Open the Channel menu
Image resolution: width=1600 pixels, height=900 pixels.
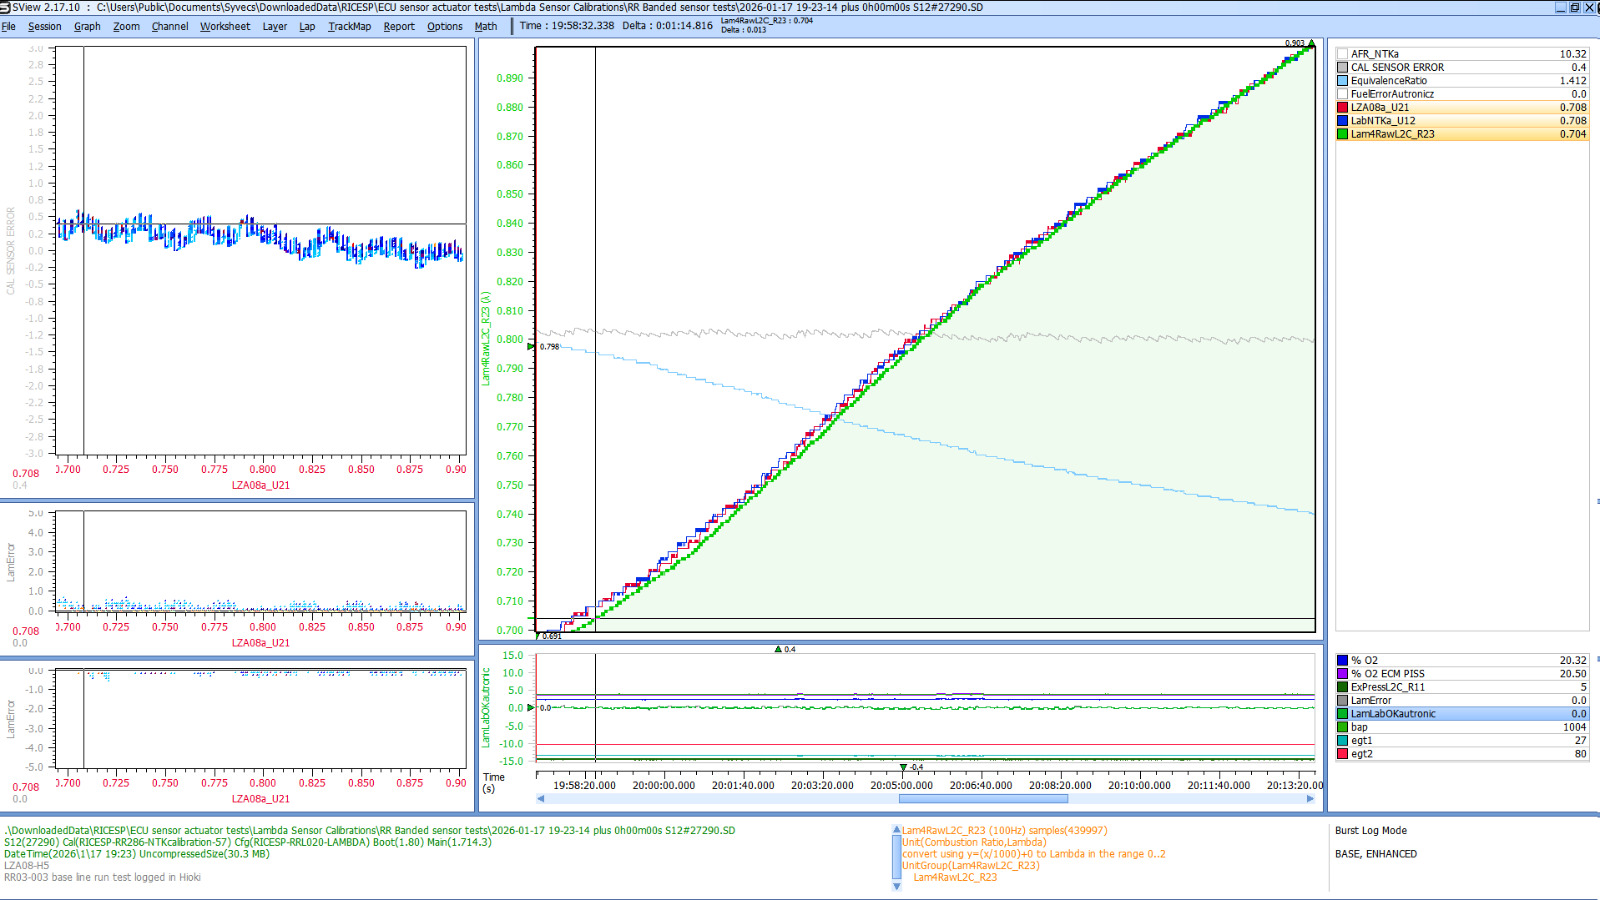[168, 27]
